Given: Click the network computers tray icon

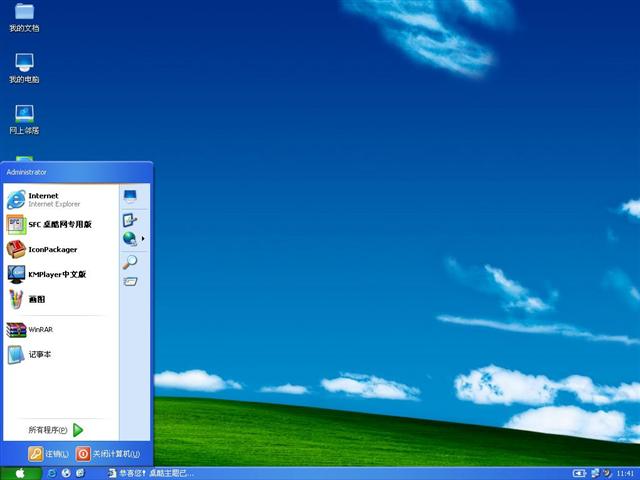Looking at the screenshot, I should pos(596,473).
